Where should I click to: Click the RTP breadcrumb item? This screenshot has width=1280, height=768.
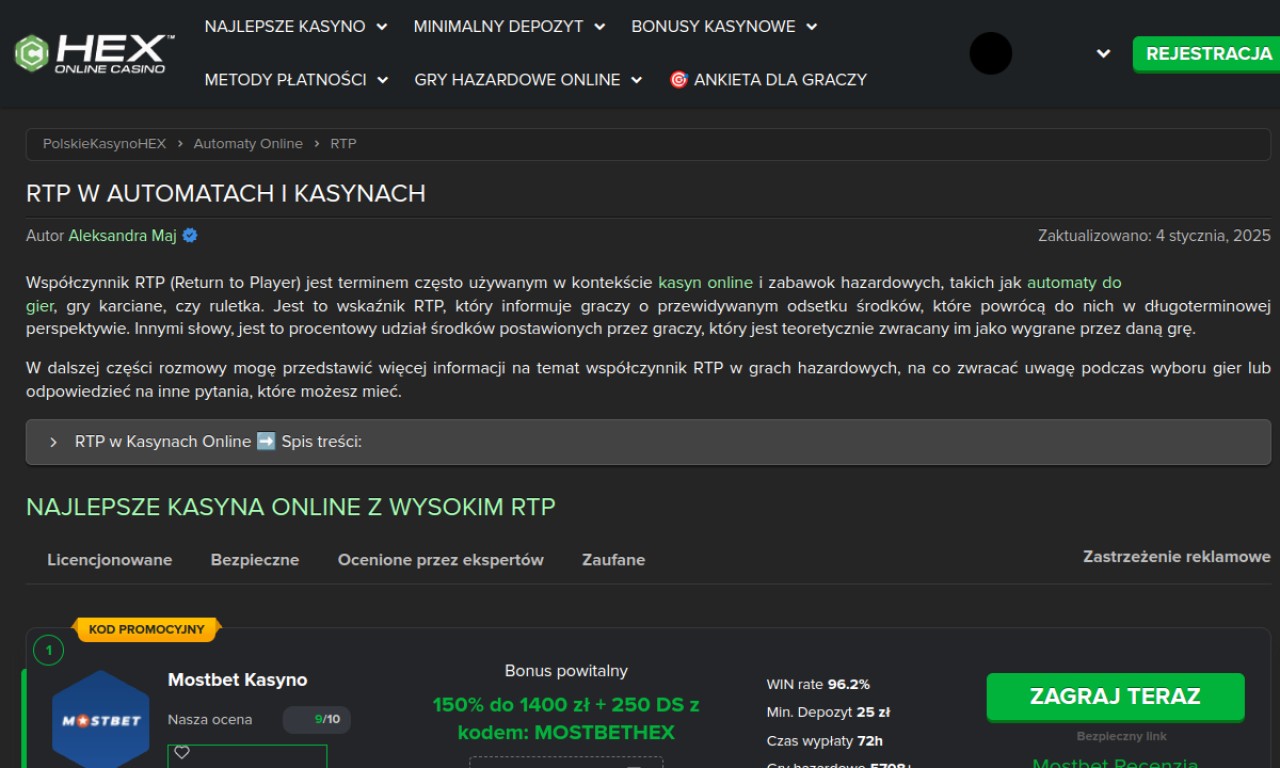(x=343, y=144)
